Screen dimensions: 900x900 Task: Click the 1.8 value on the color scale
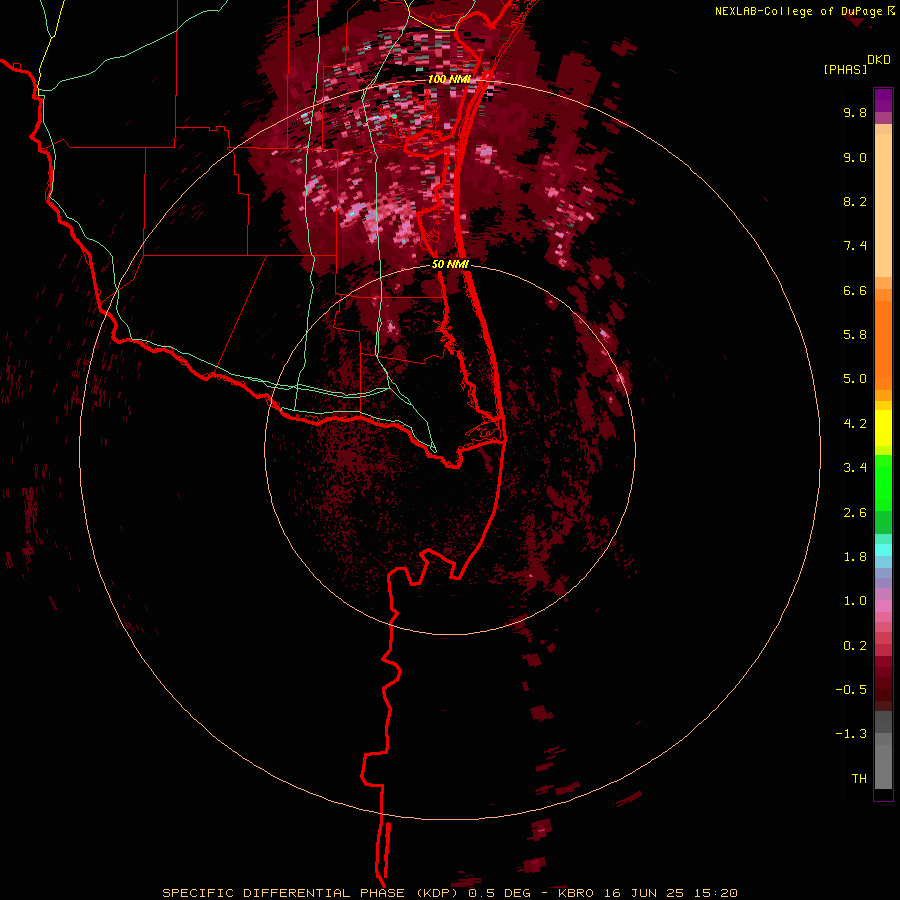[x=855, y=557]
